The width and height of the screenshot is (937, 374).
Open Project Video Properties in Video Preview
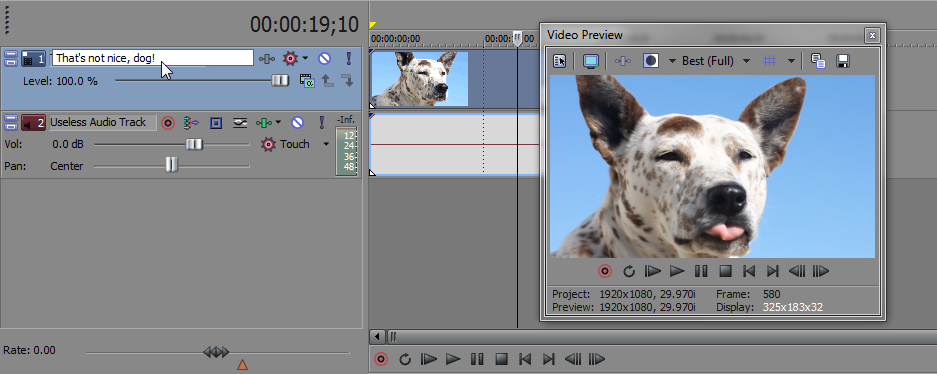point(560,61)
